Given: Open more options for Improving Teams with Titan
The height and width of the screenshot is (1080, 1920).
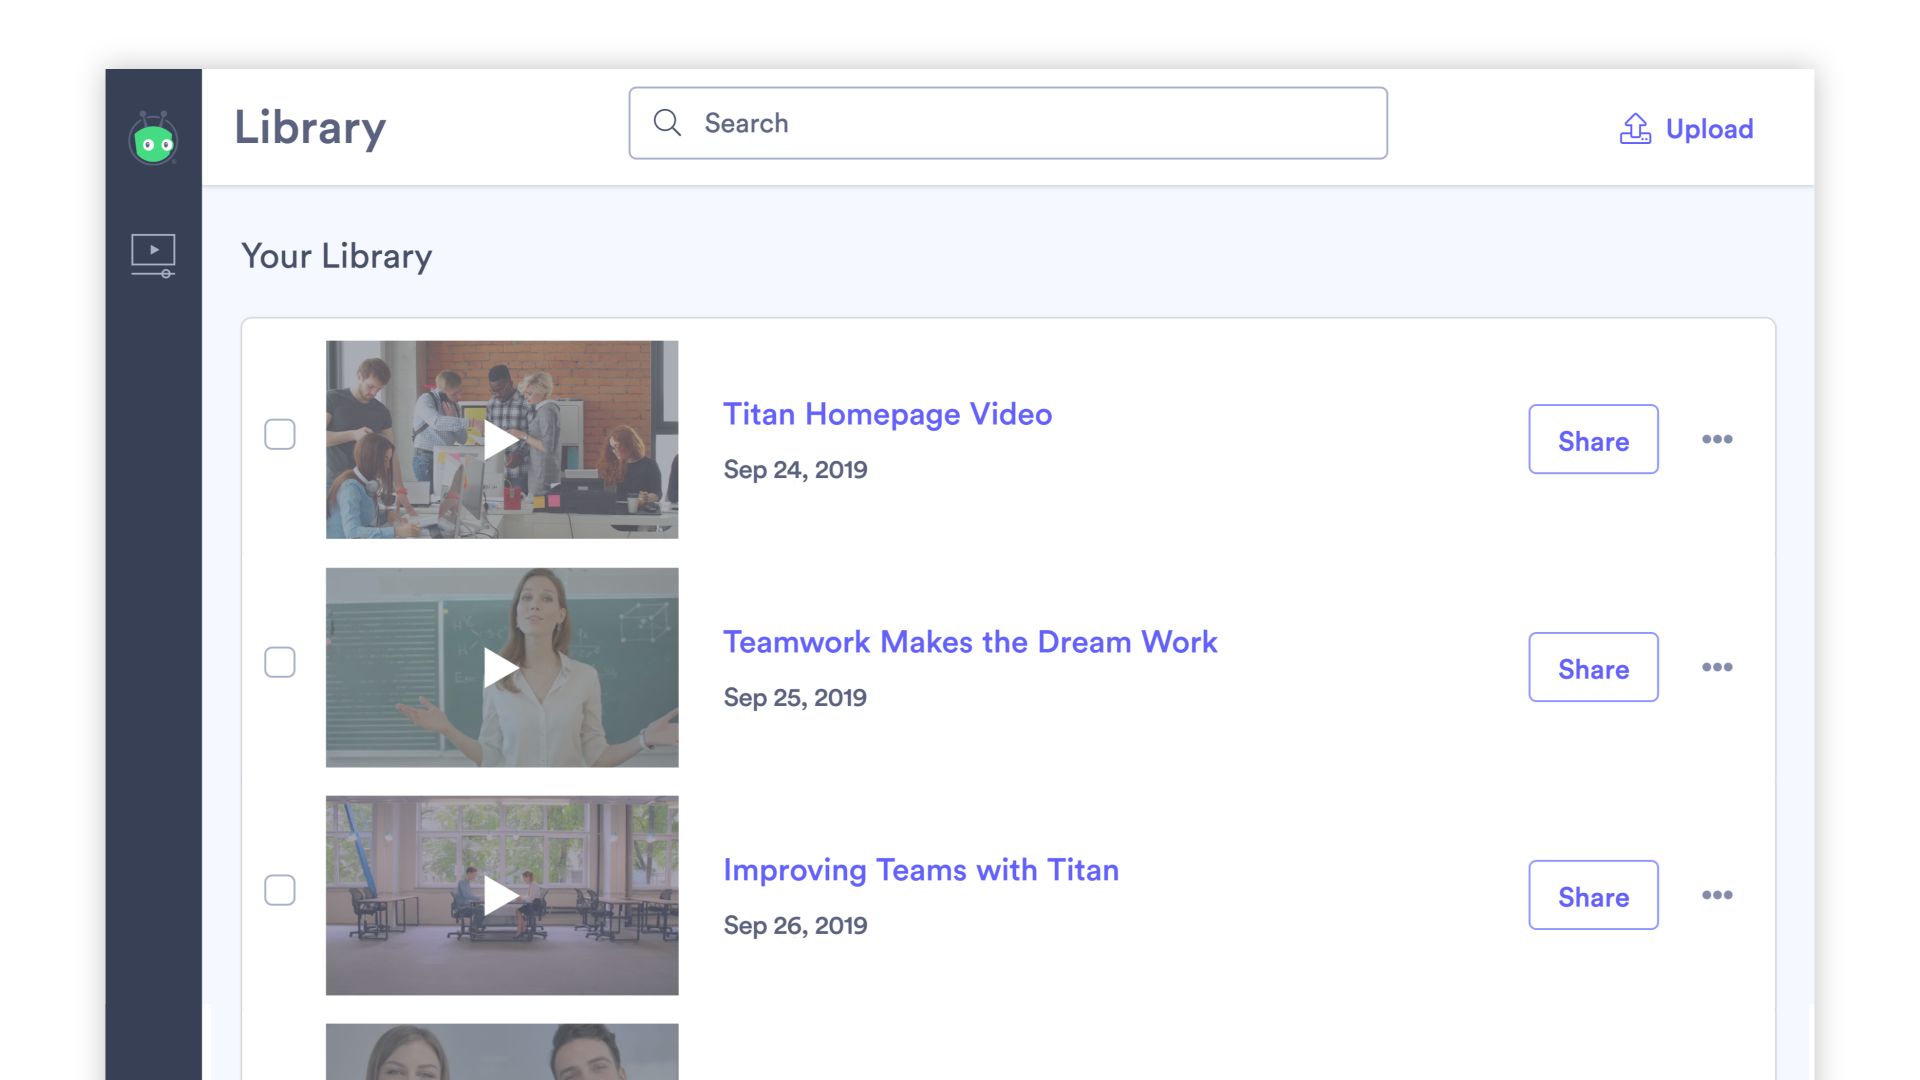Looking at the screenshot, I should 1717,895.
